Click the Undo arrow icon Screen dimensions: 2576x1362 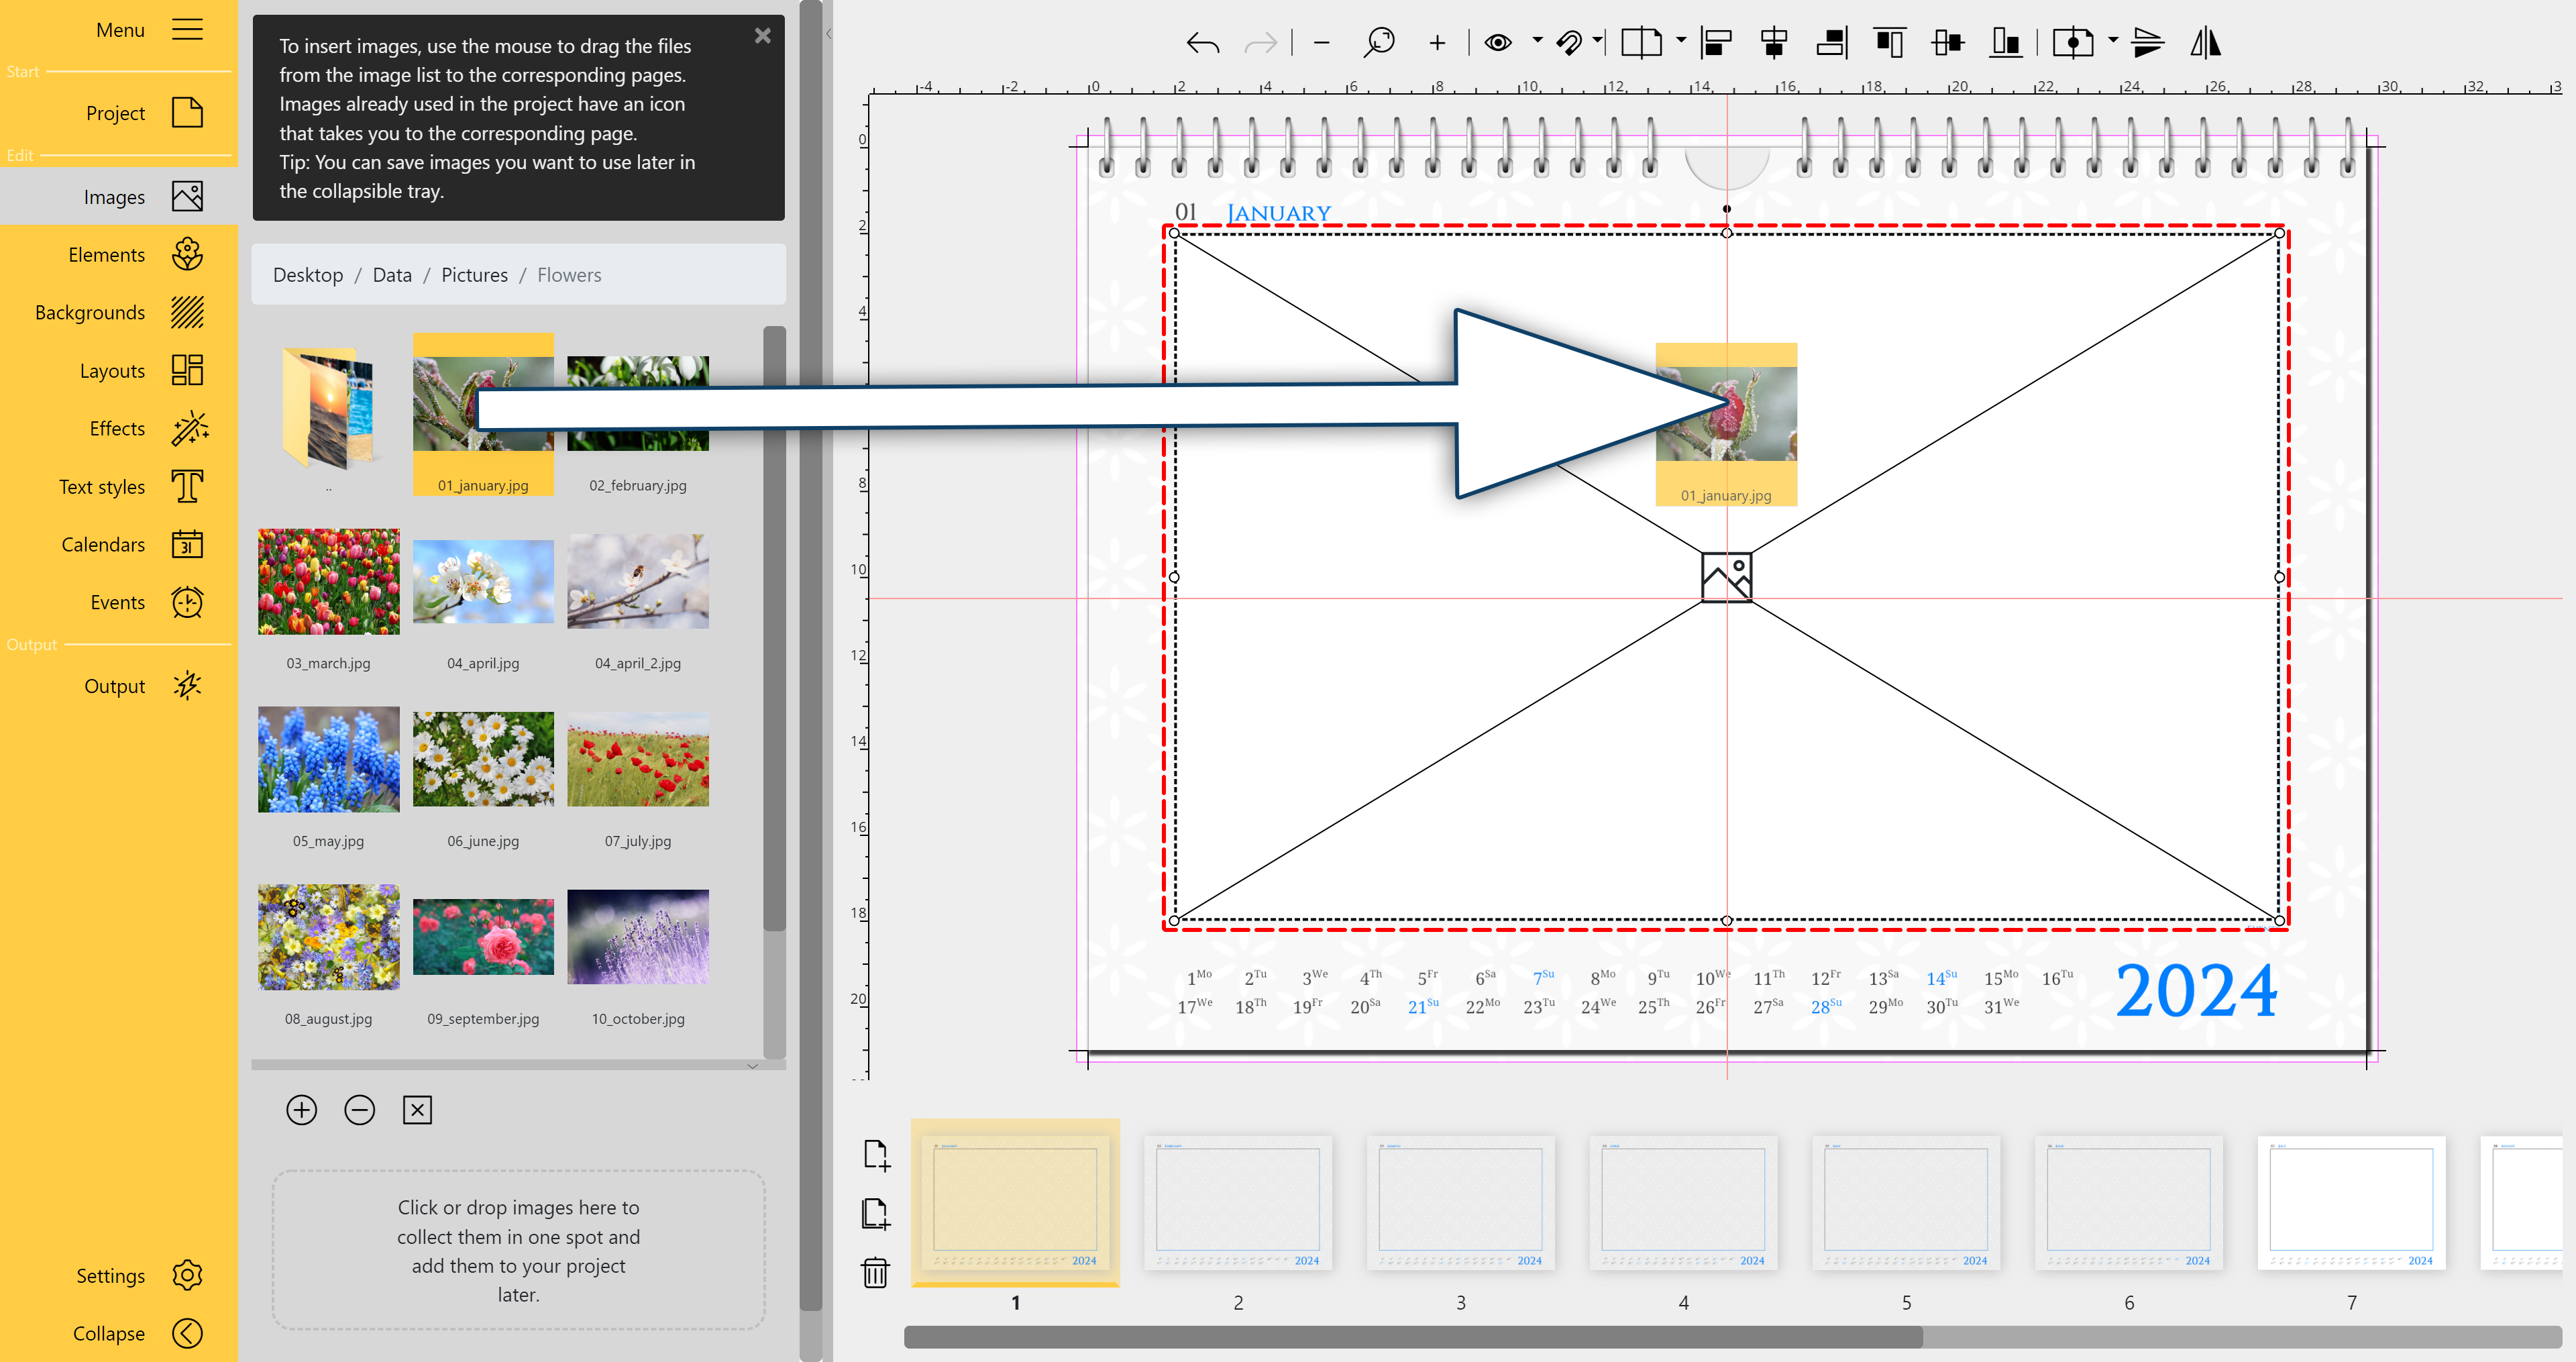(1202, 43)
